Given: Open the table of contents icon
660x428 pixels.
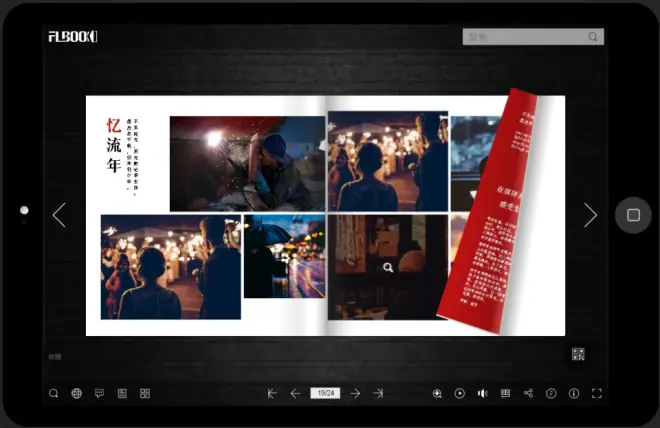Looking at the screenshot, I should click(122, 393).
